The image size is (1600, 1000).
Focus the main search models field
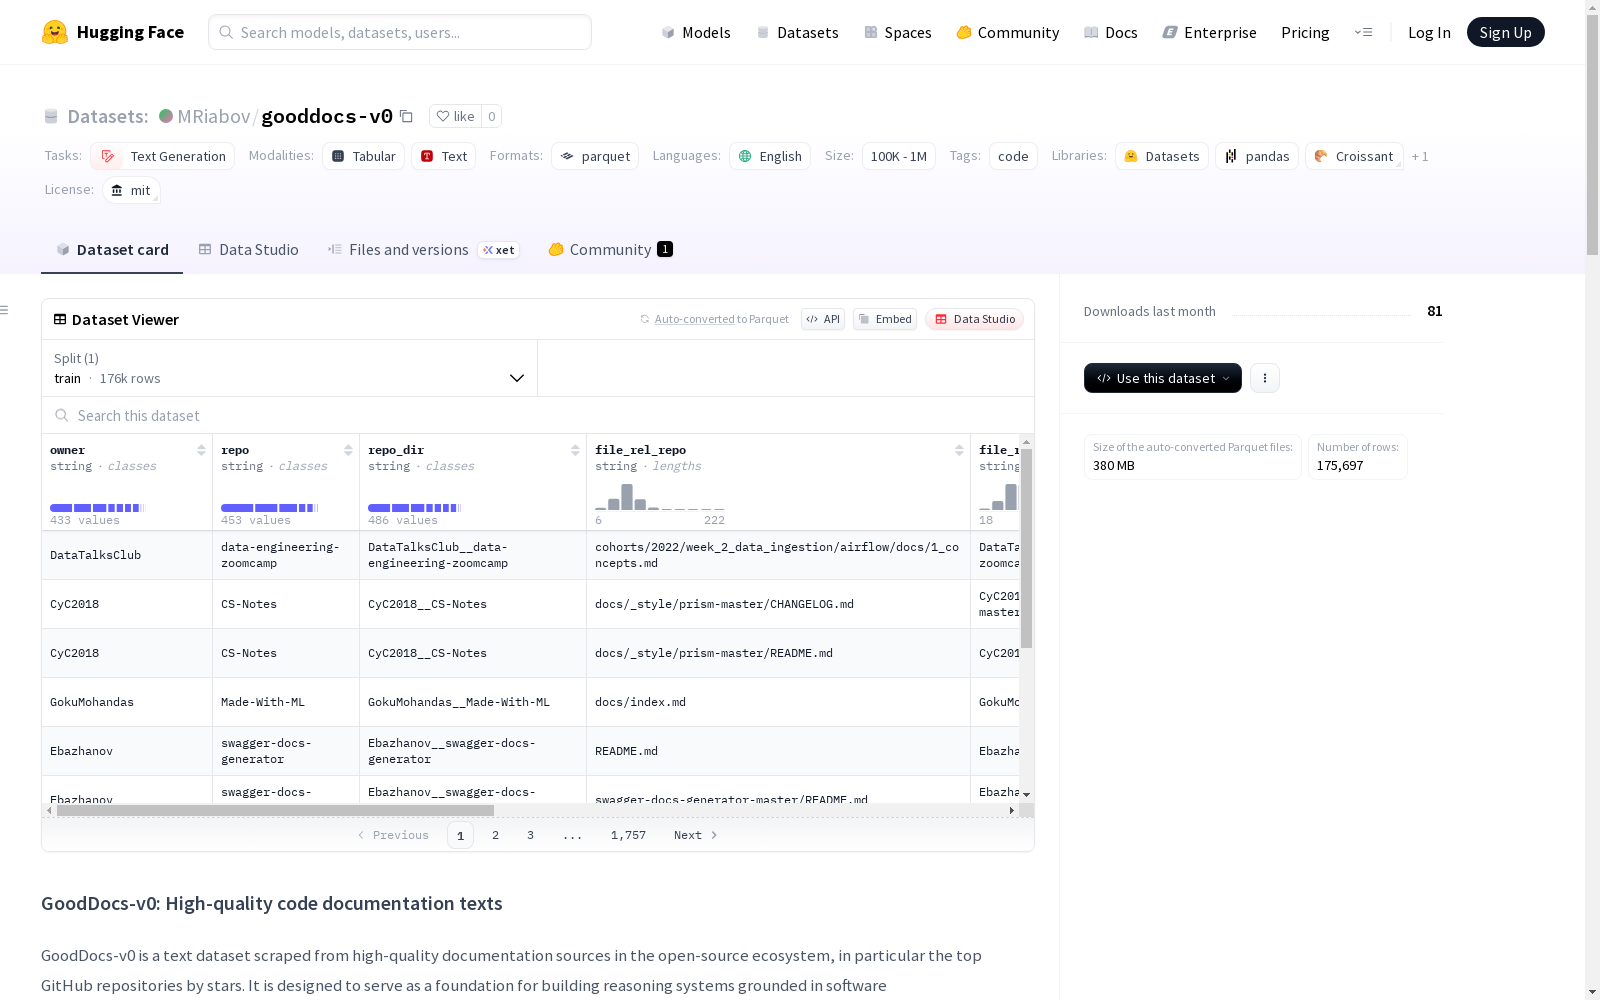(400, 32)
